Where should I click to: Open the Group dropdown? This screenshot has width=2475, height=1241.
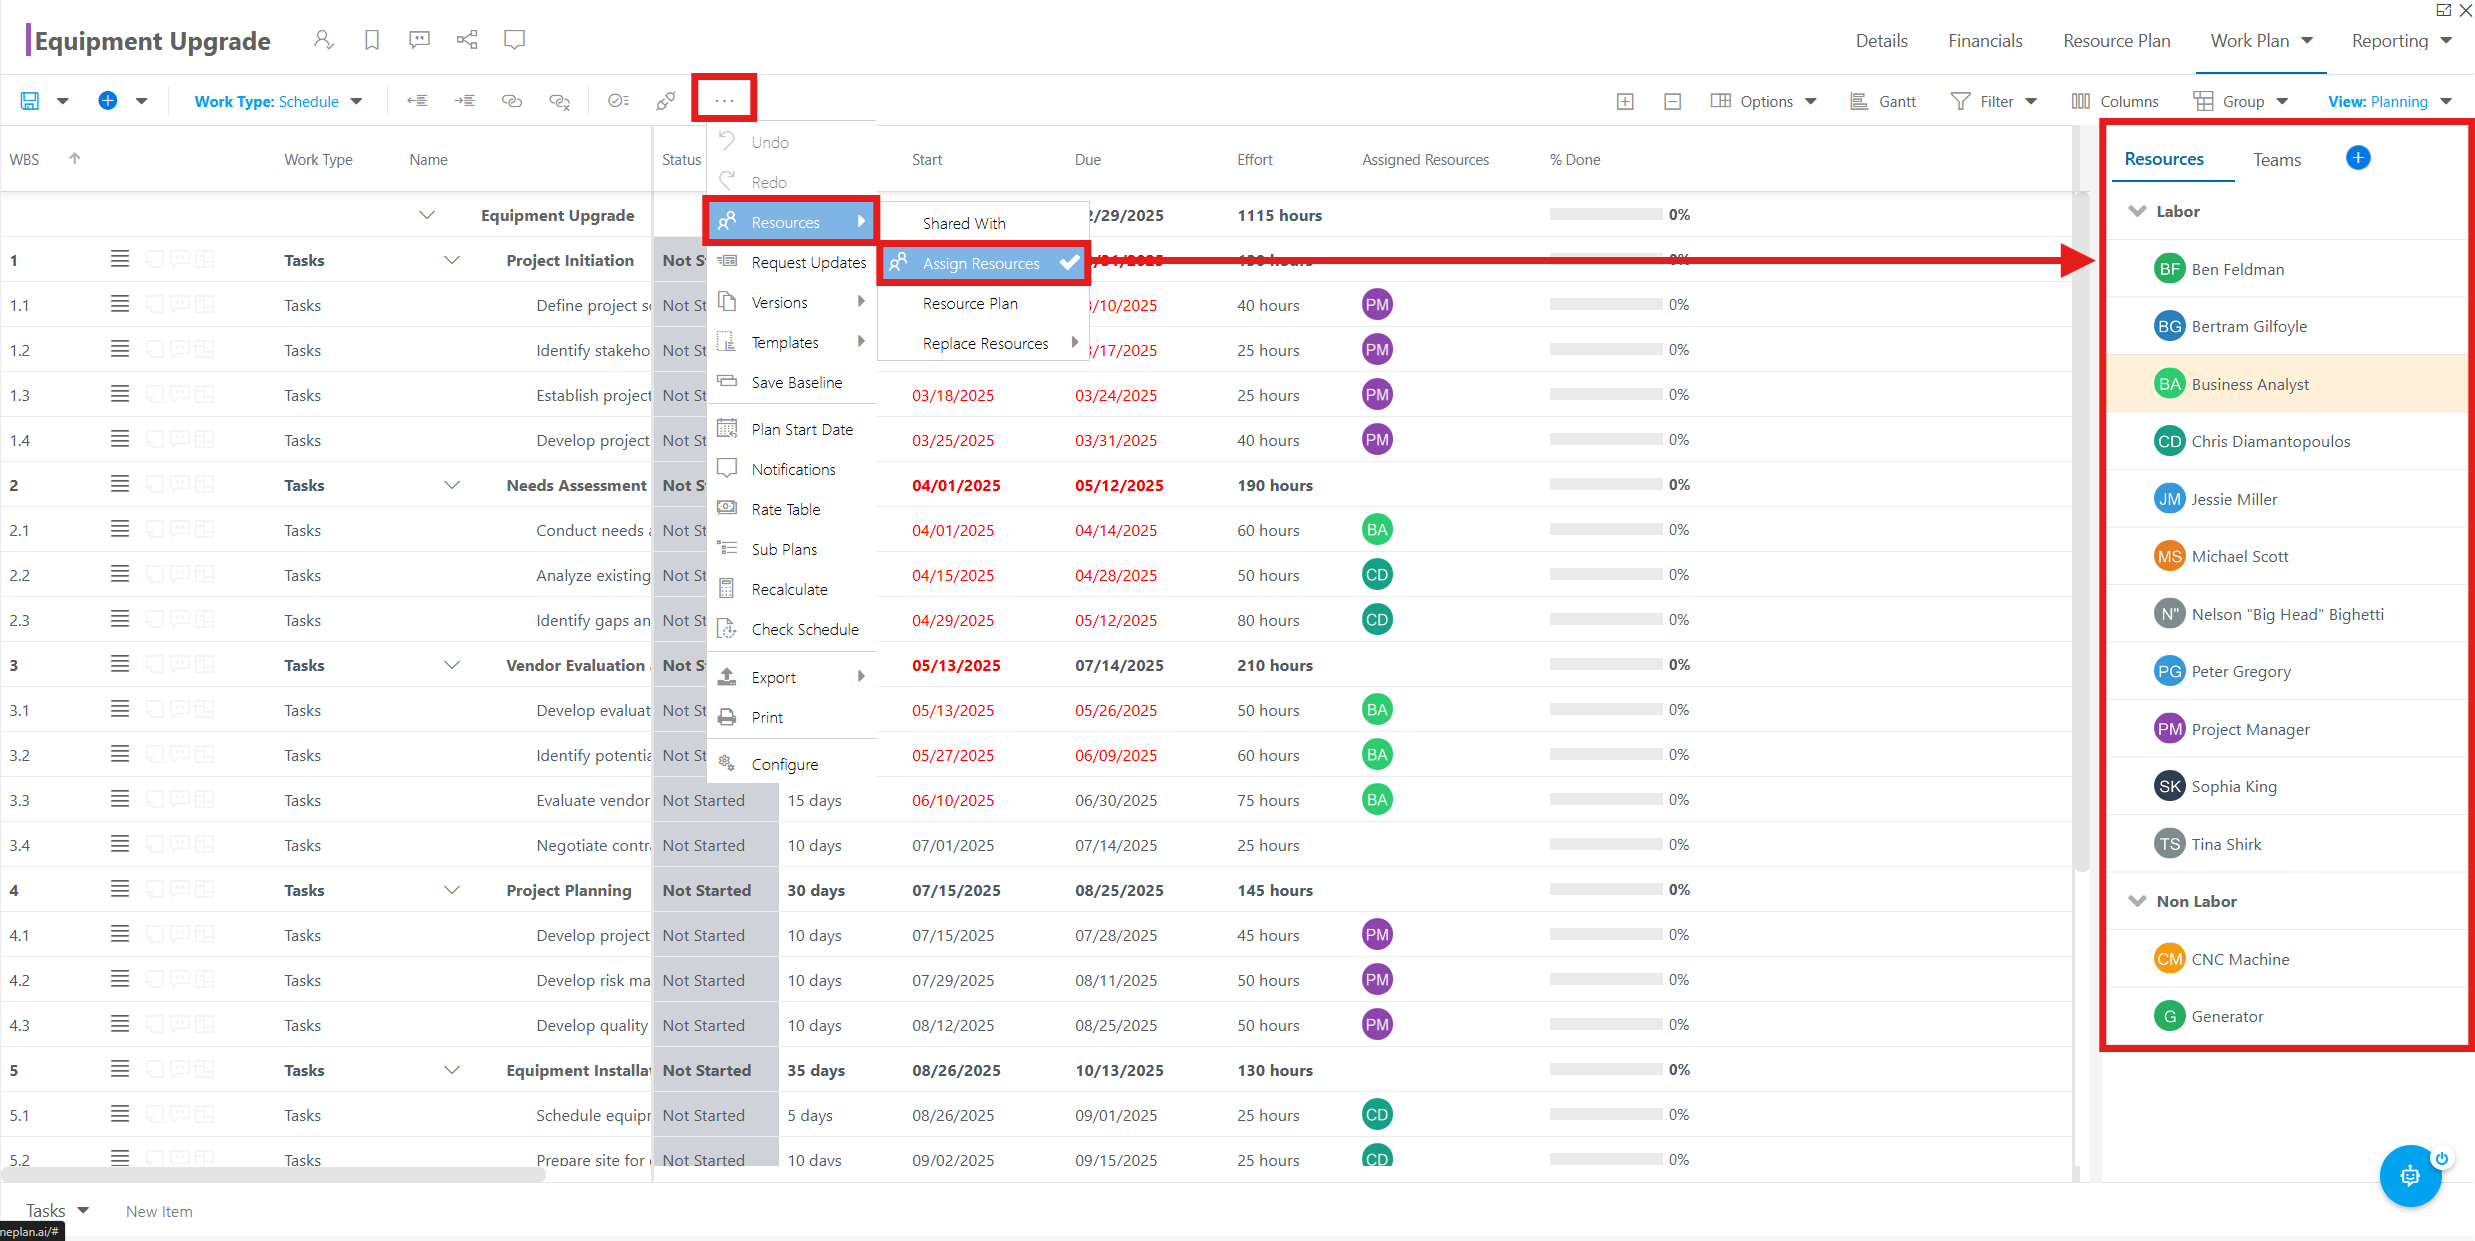point(2241,102)
